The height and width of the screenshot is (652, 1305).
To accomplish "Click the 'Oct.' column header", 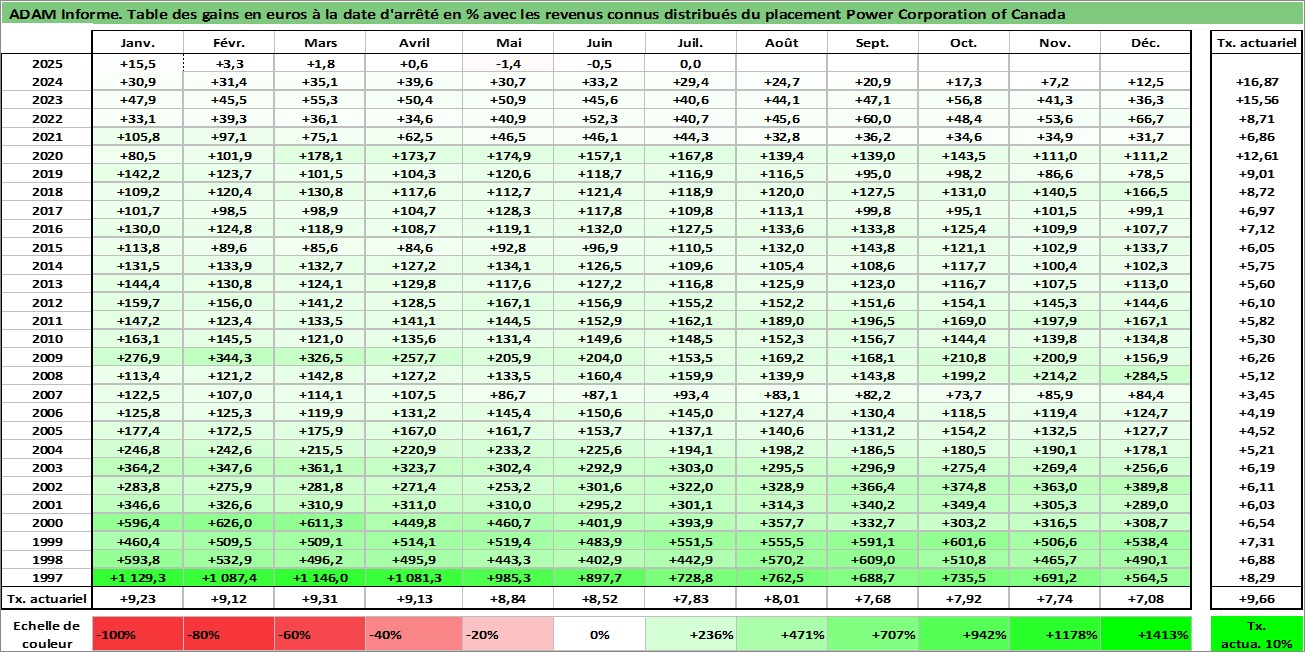I will [x=964, y=44].
